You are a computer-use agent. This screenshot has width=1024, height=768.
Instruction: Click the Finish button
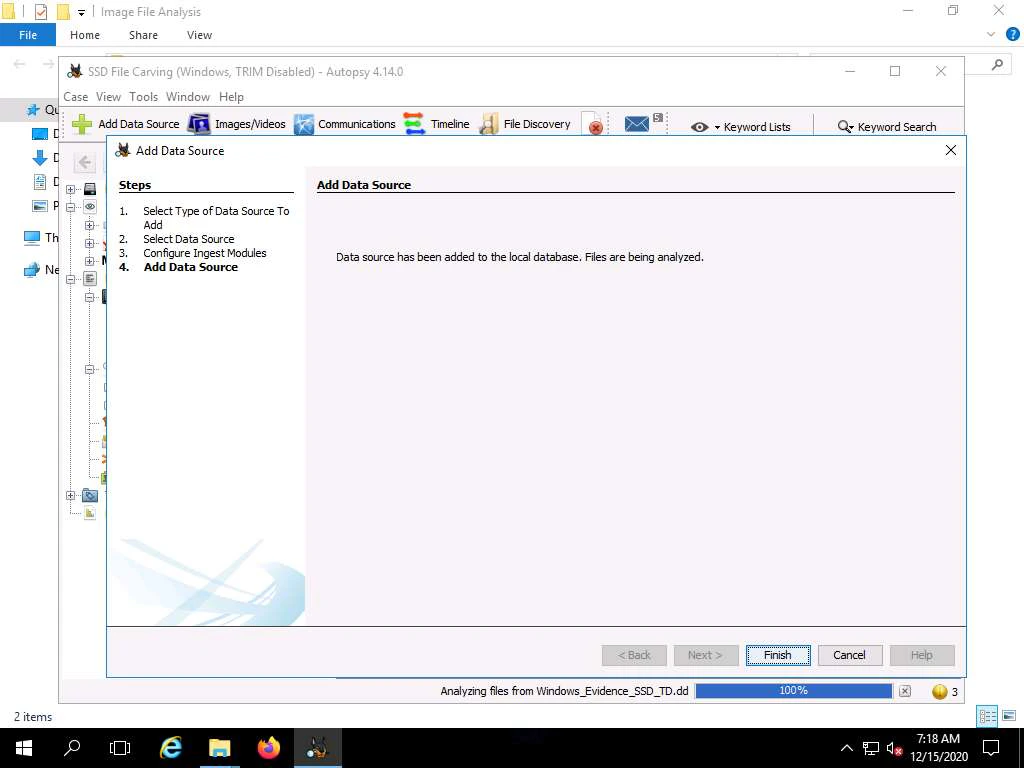778,655
